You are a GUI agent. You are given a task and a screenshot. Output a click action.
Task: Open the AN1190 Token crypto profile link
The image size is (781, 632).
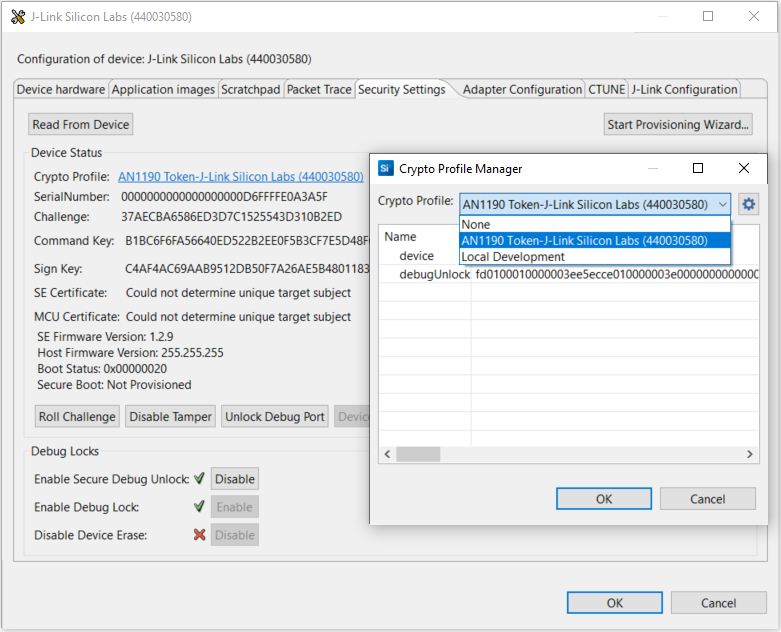coord(240,176)
